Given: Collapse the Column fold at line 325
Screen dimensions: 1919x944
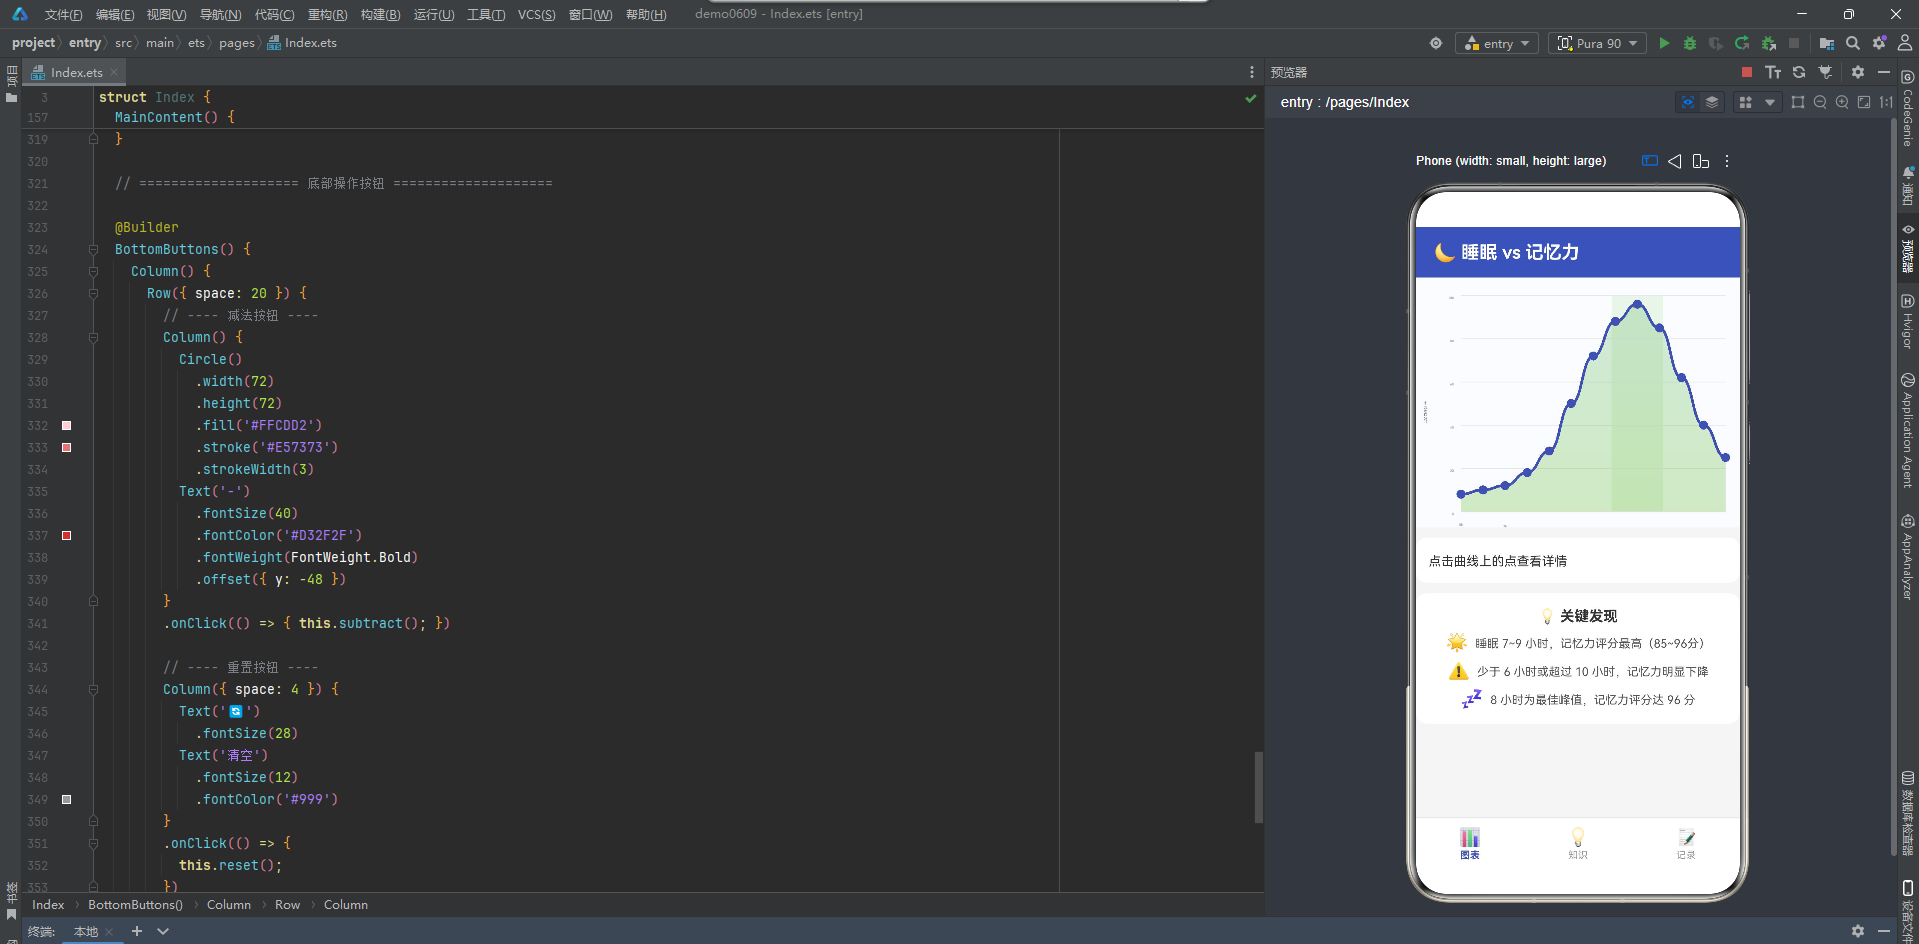Looking at the screenshot, I should point(93,272).
